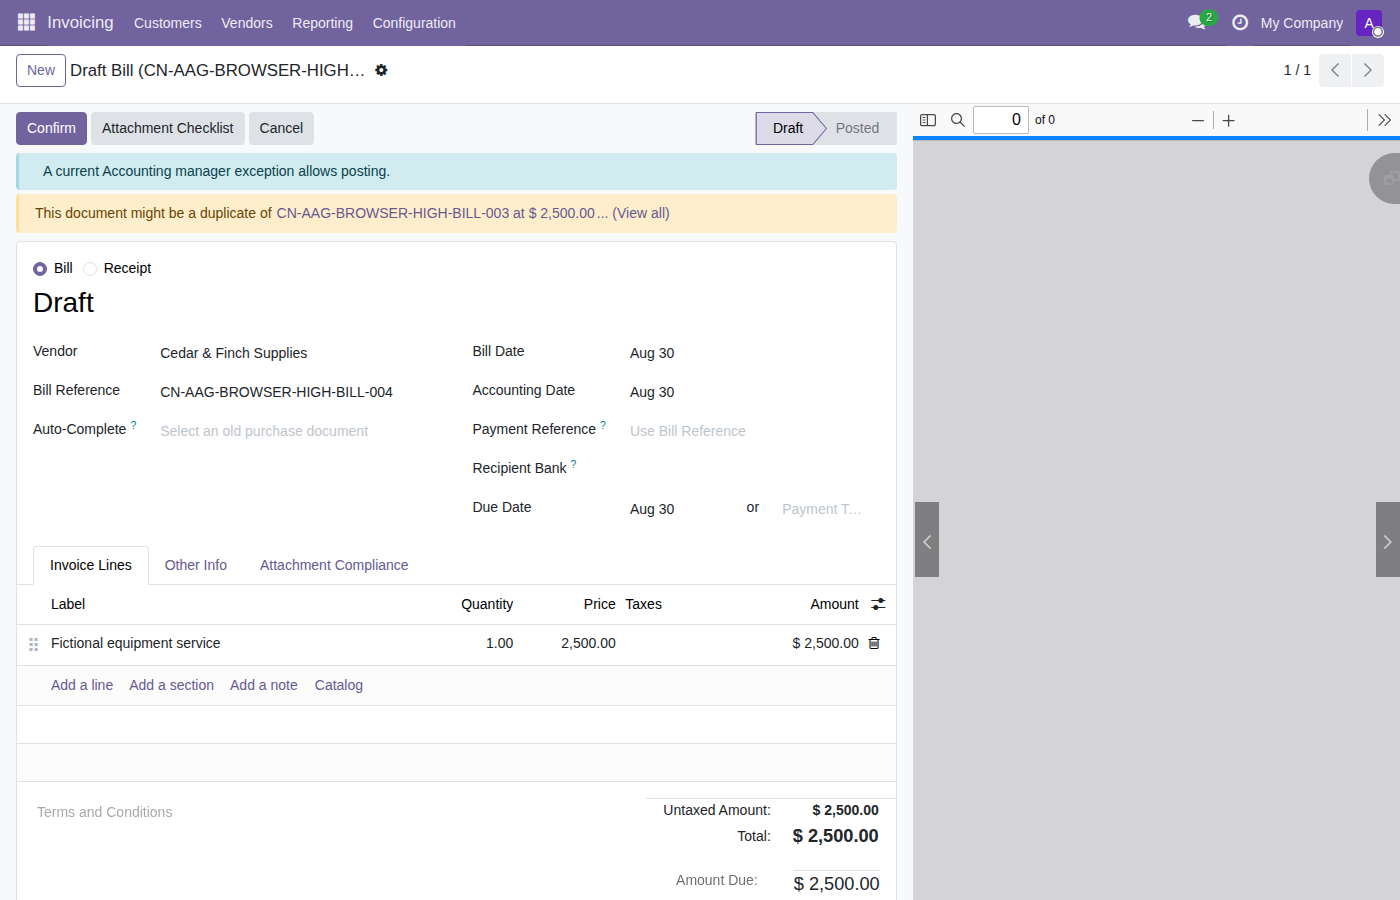The width and height of the screenshot is (1400, 900).
Task: Open the Vendor field Cedar & Finch Supplies
Action: (300, 353)
